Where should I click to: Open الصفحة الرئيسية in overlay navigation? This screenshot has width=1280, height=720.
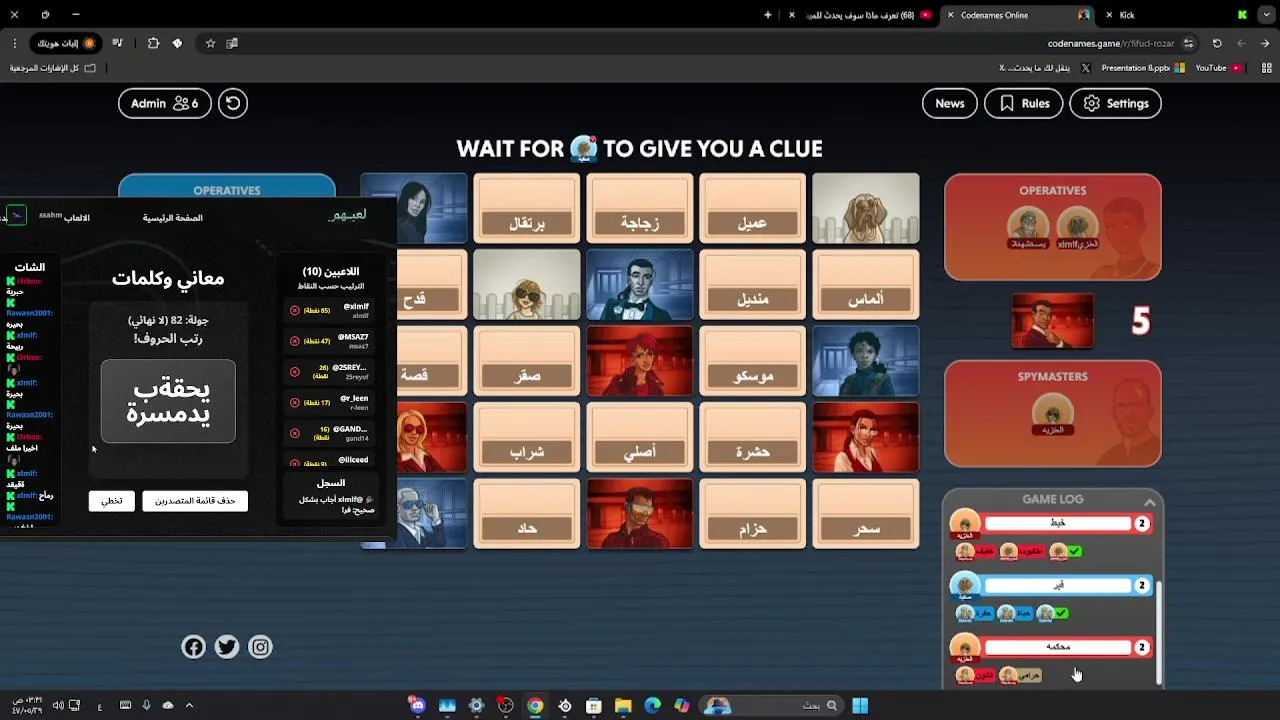172,218
